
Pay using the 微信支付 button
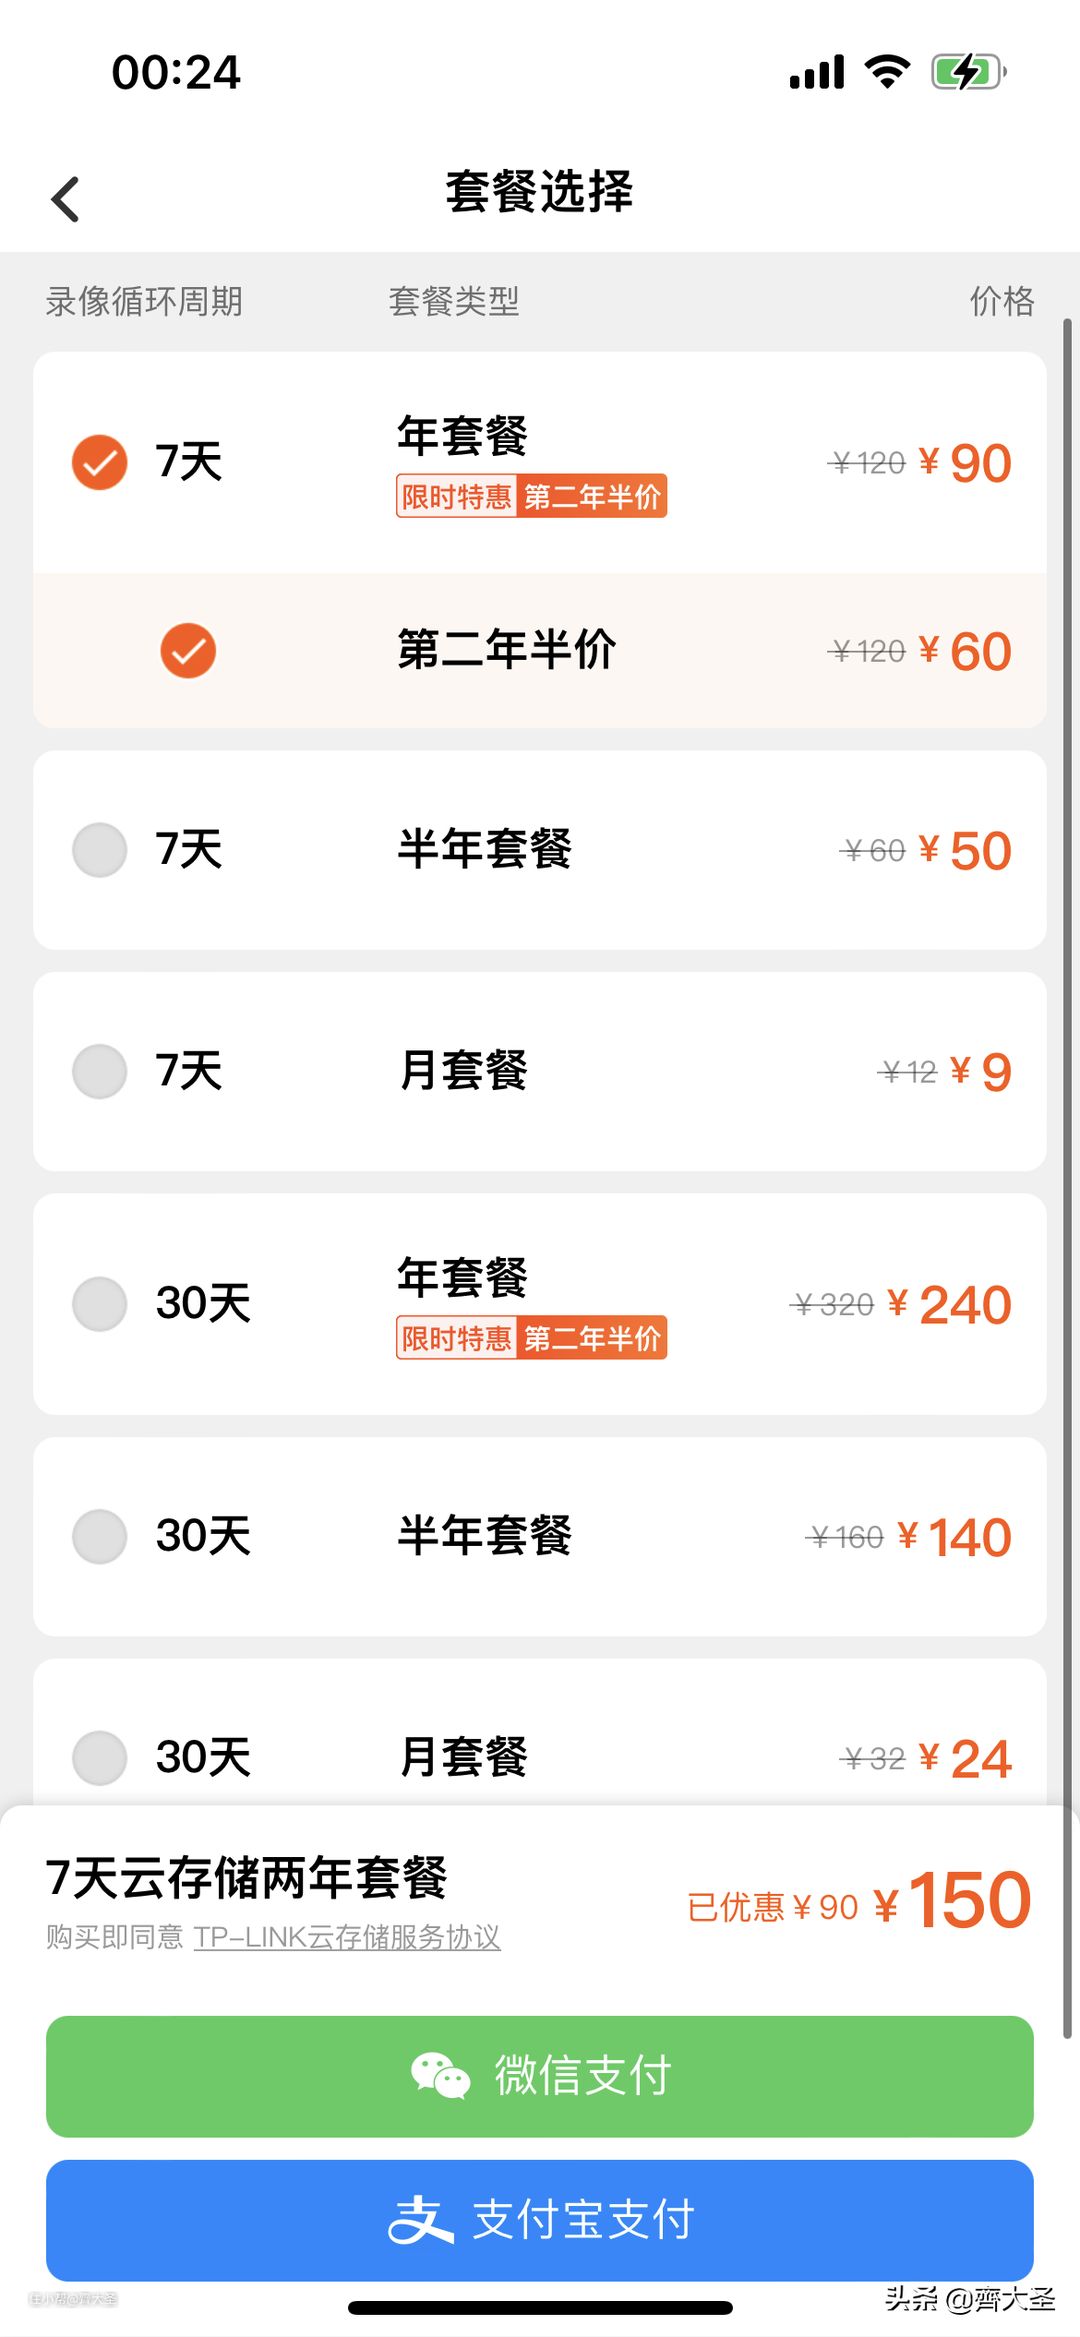540,2076
